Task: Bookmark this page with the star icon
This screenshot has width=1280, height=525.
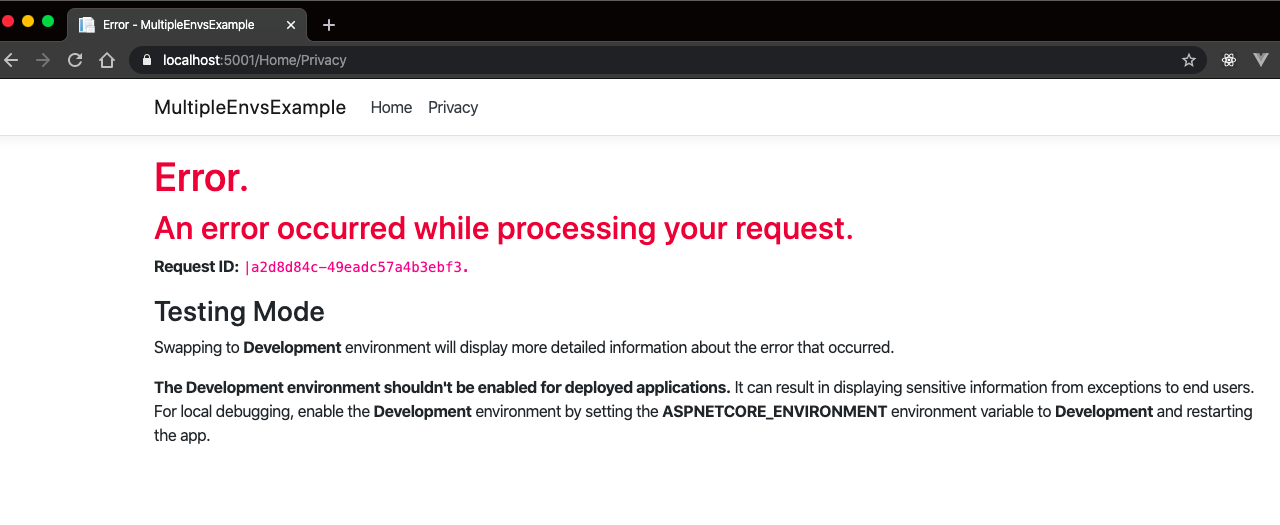Action: pyautogui.click(x=1189, y=60)
